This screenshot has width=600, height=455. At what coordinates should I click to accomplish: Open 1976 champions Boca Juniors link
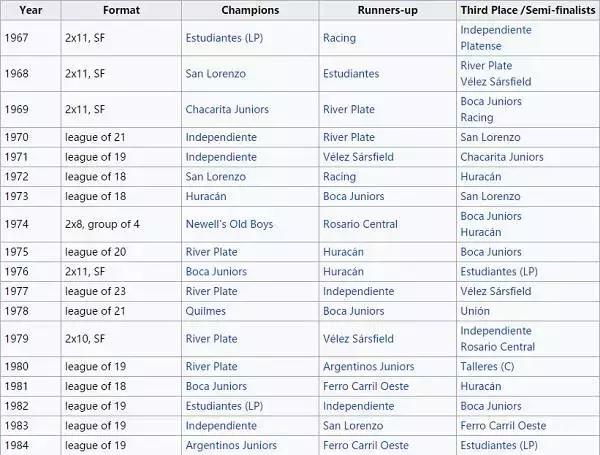tap(216, 271)
